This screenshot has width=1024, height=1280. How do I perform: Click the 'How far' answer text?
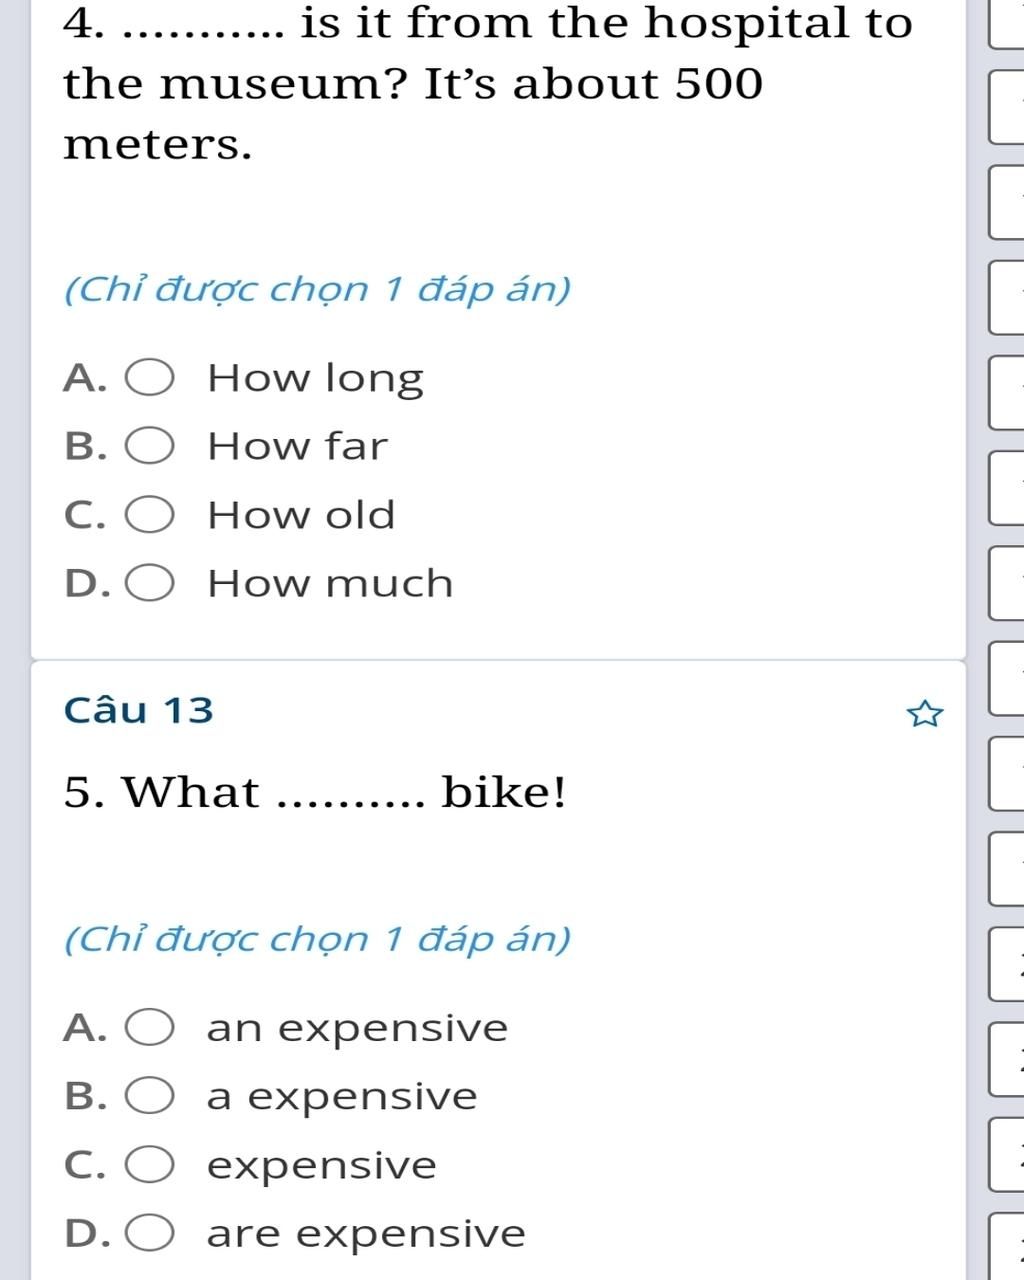[x=296, y=446]
